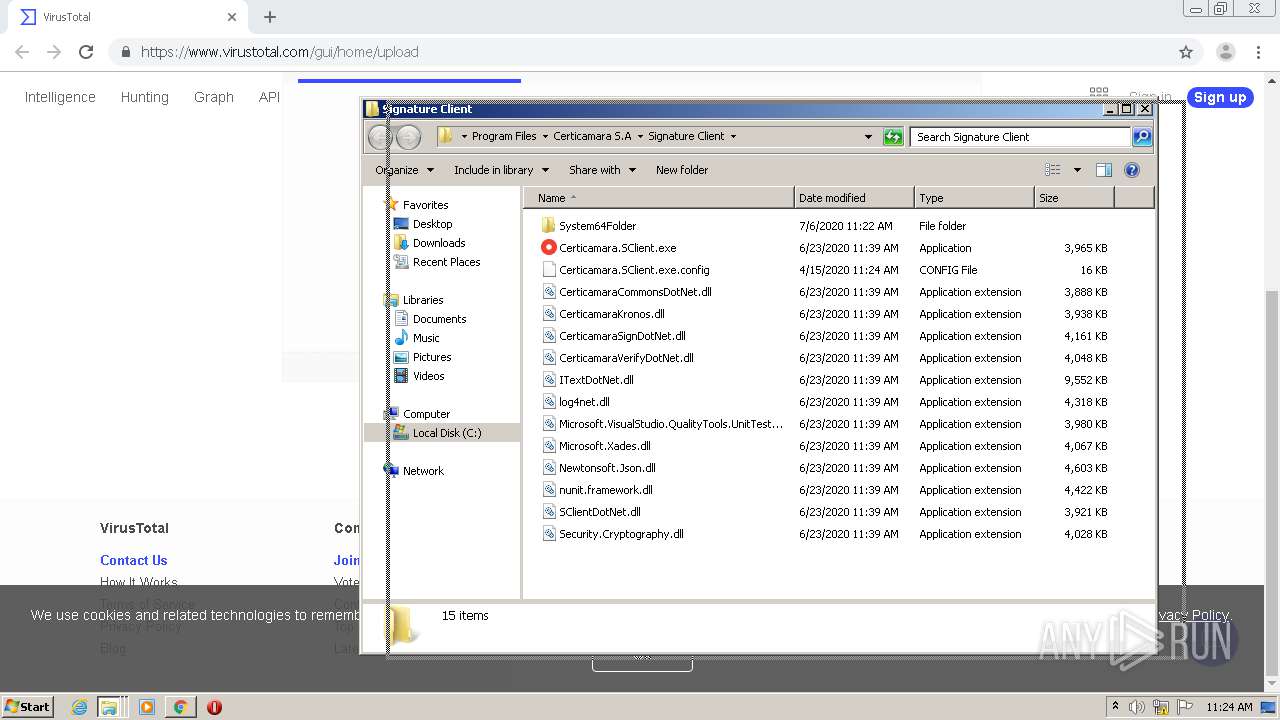Viewport: 1280px width, 720px height.
Task: Open API menu on VirusTotal
Action: click(x=269, y=97)
